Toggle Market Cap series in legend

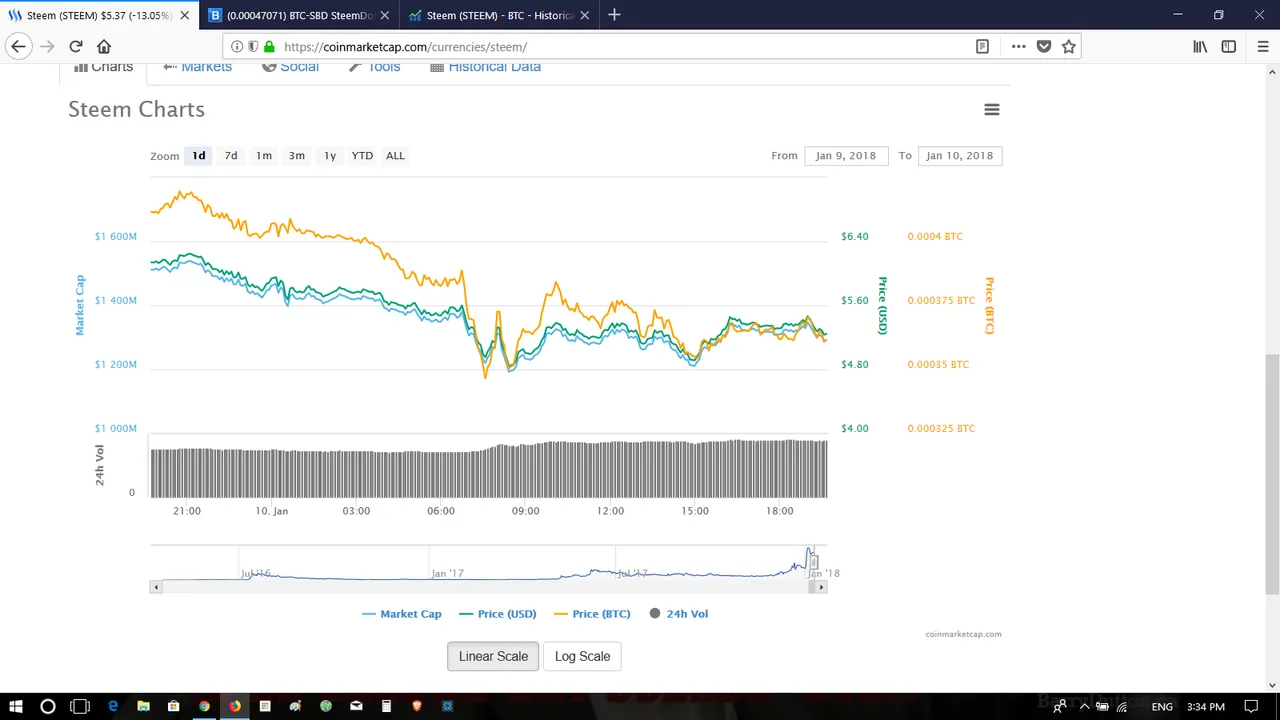click(402, 614)
